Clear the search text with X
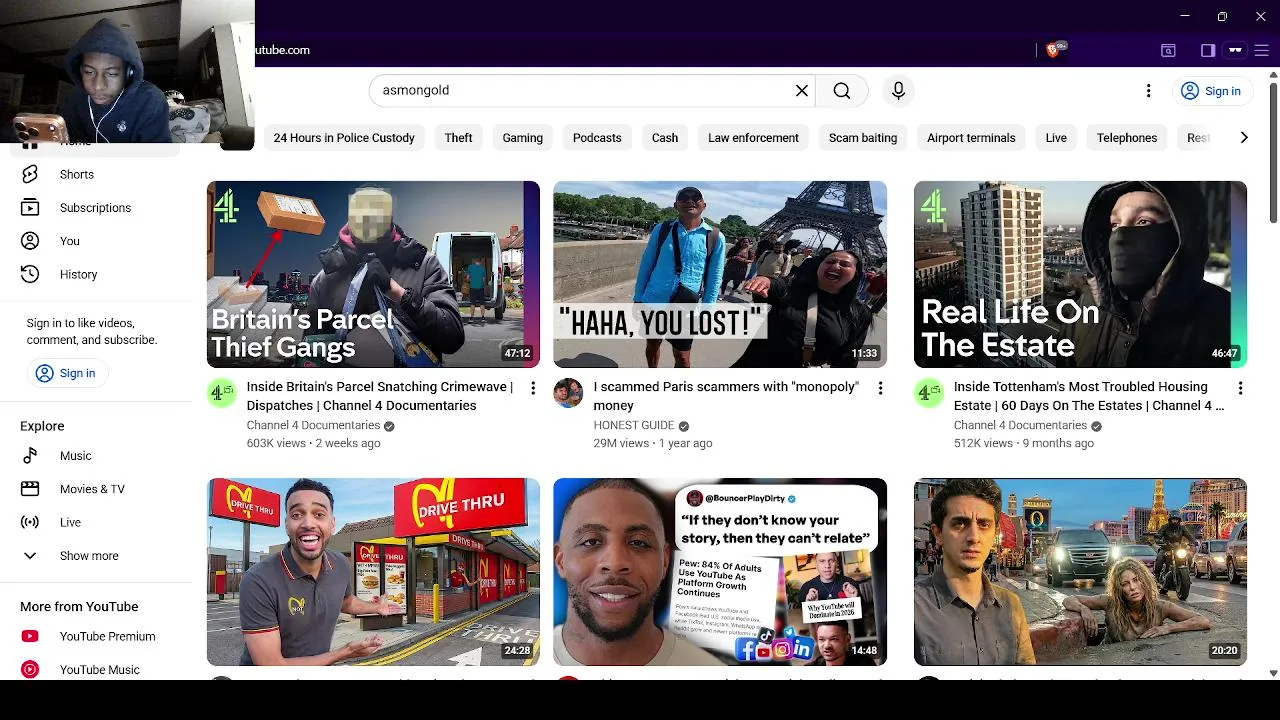Viewport: 1280px width, 720px height. pyautogui.click(x=802, y=91)
